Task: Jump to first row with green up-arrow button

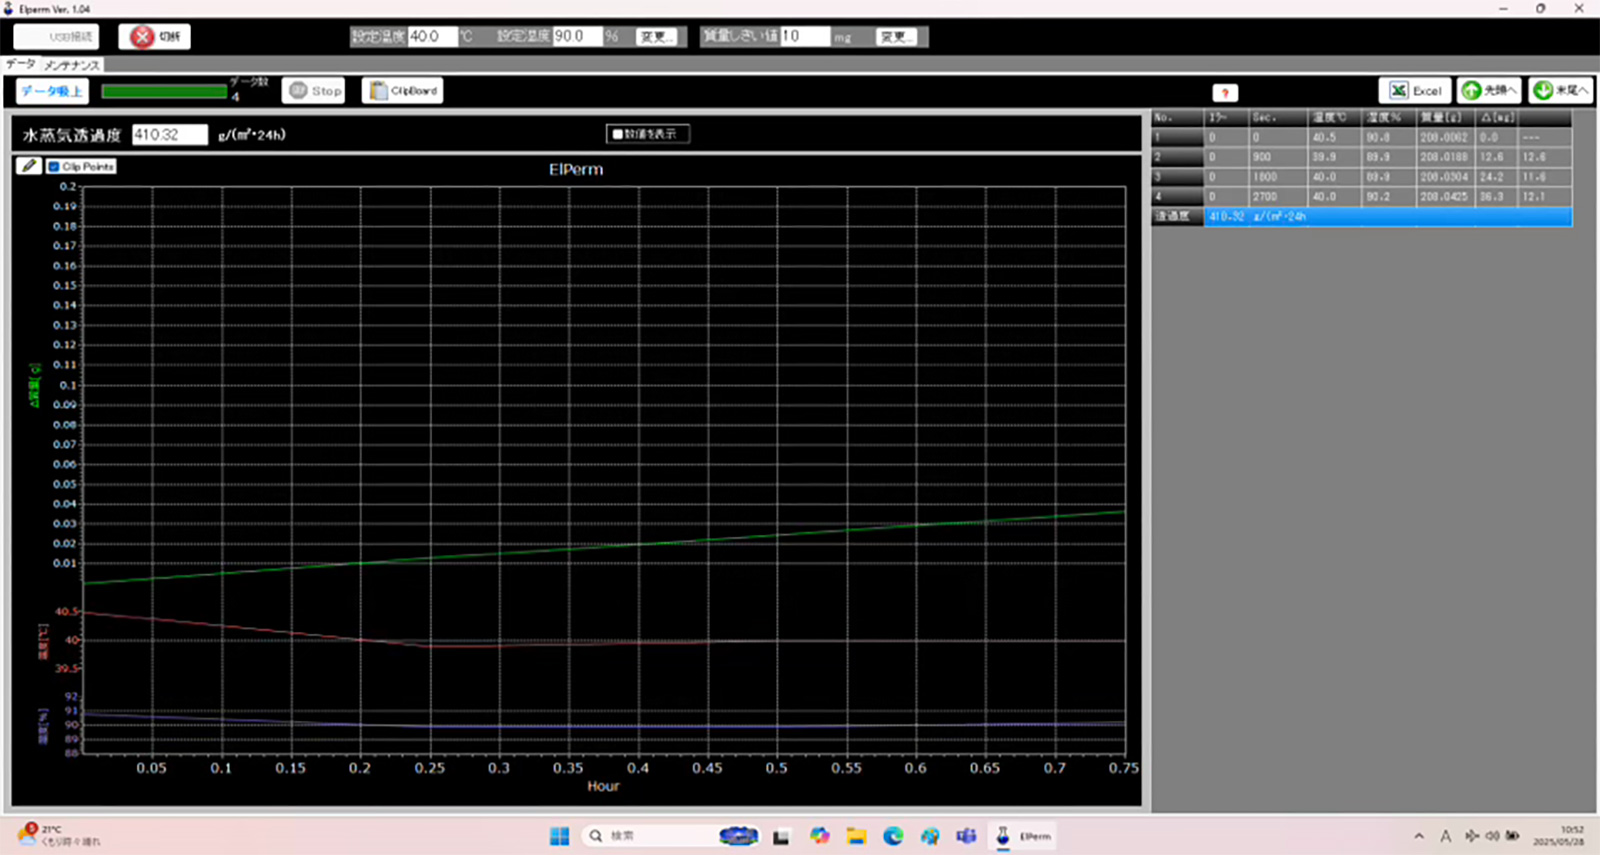Action: [1489, 91]
